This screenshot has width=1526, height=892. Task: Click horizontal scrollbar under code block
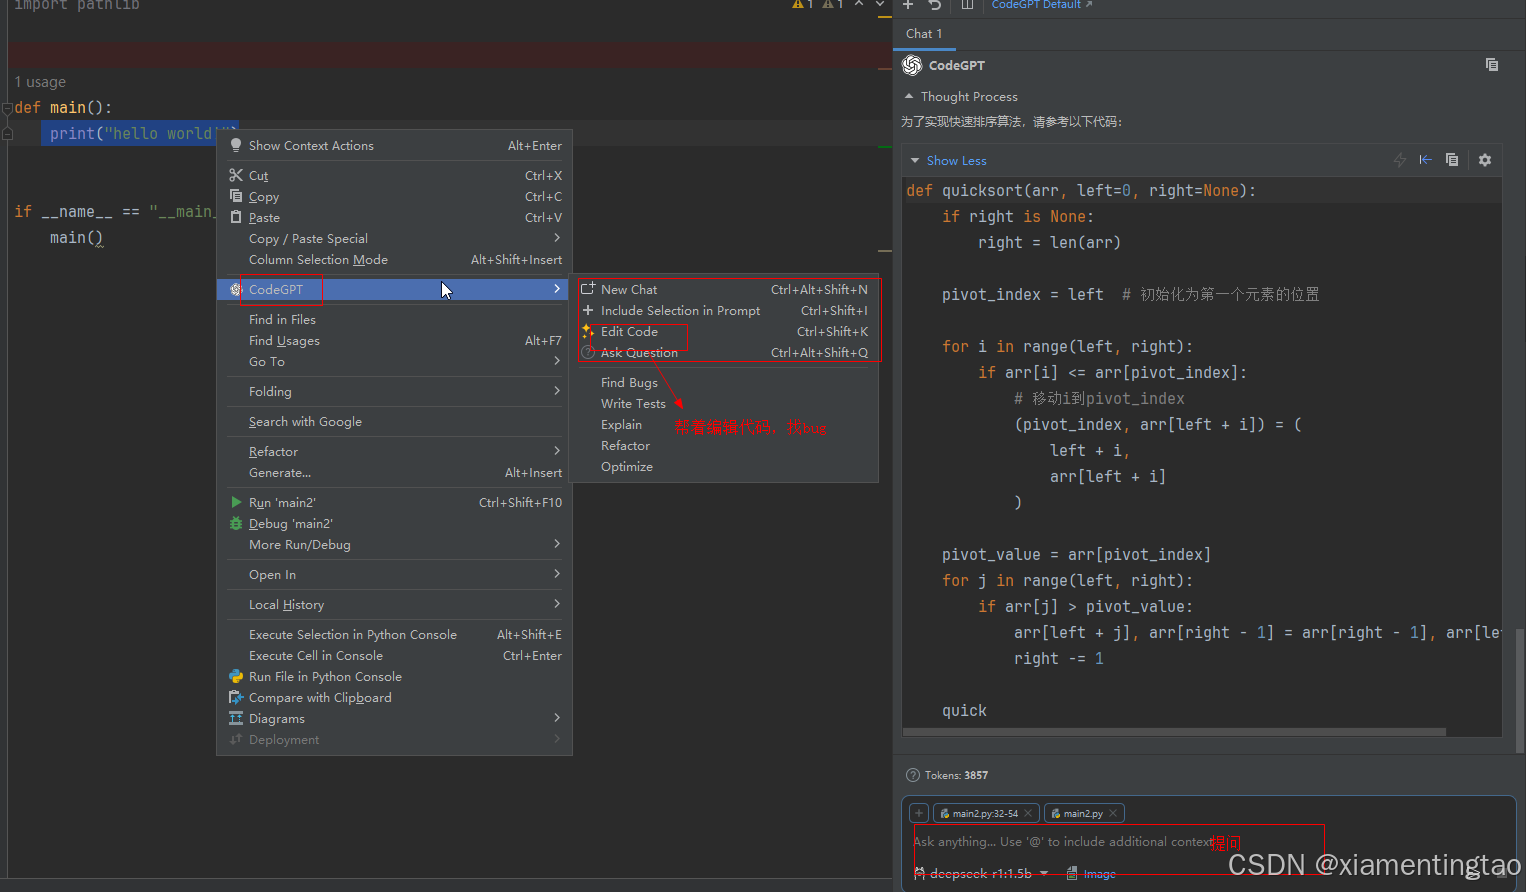pos(1174,732)
